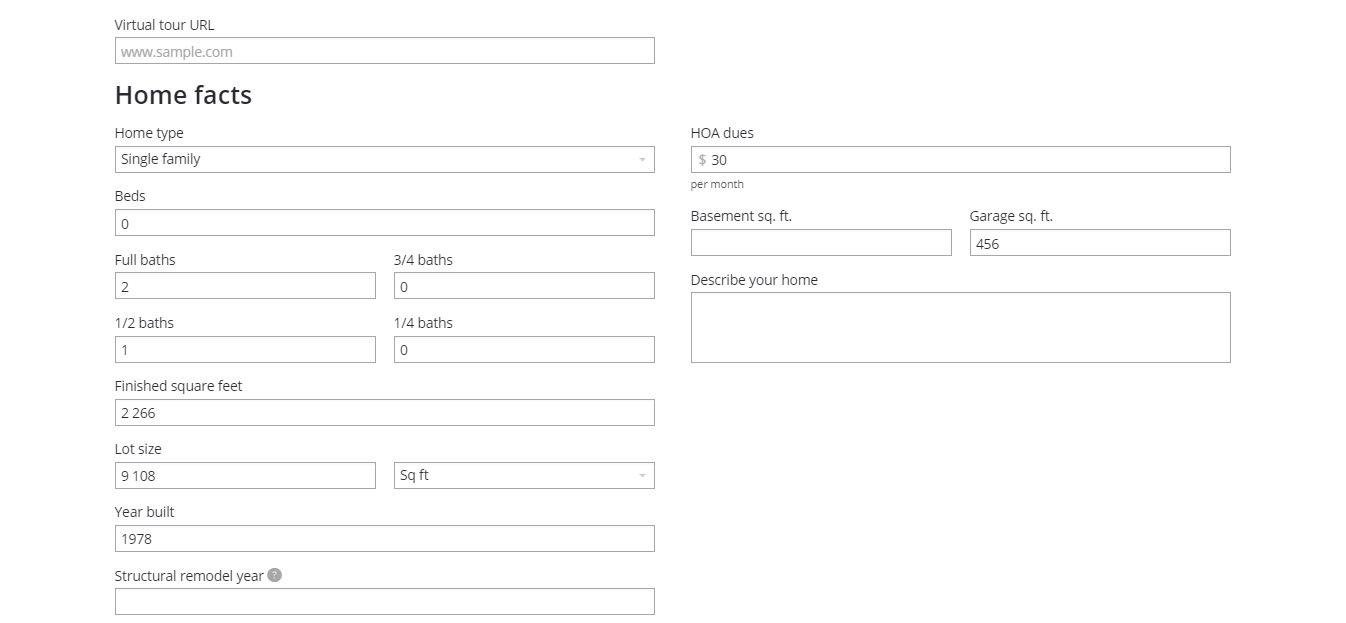This screenshot has width=1346, height=623.
Task: Click the Lot size label
Action: coord(138,449)
